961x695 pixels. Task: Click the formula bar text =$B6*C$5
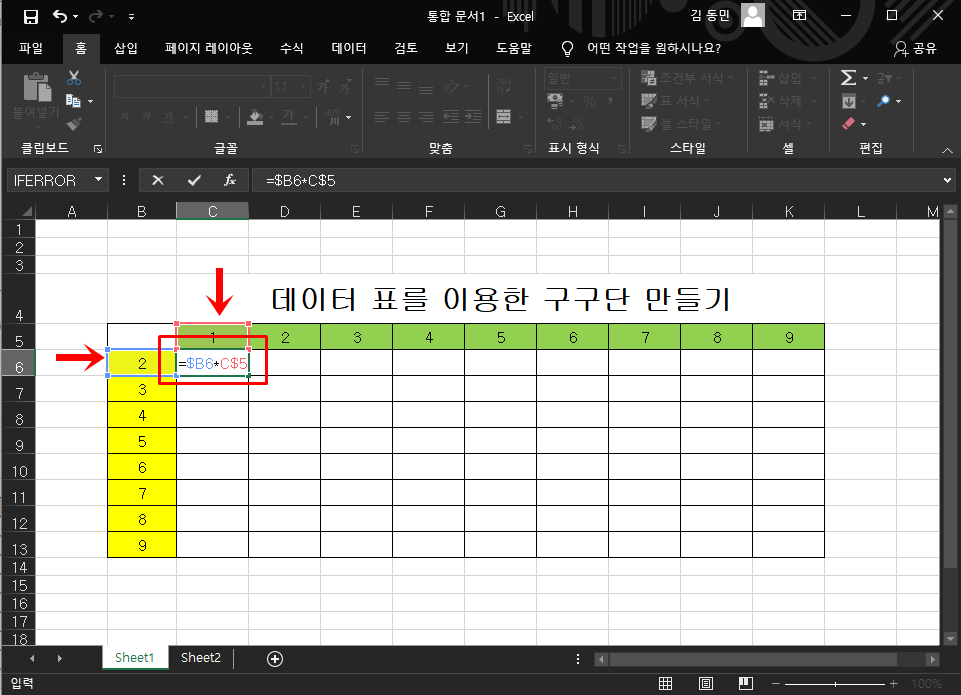click(301, 181)
